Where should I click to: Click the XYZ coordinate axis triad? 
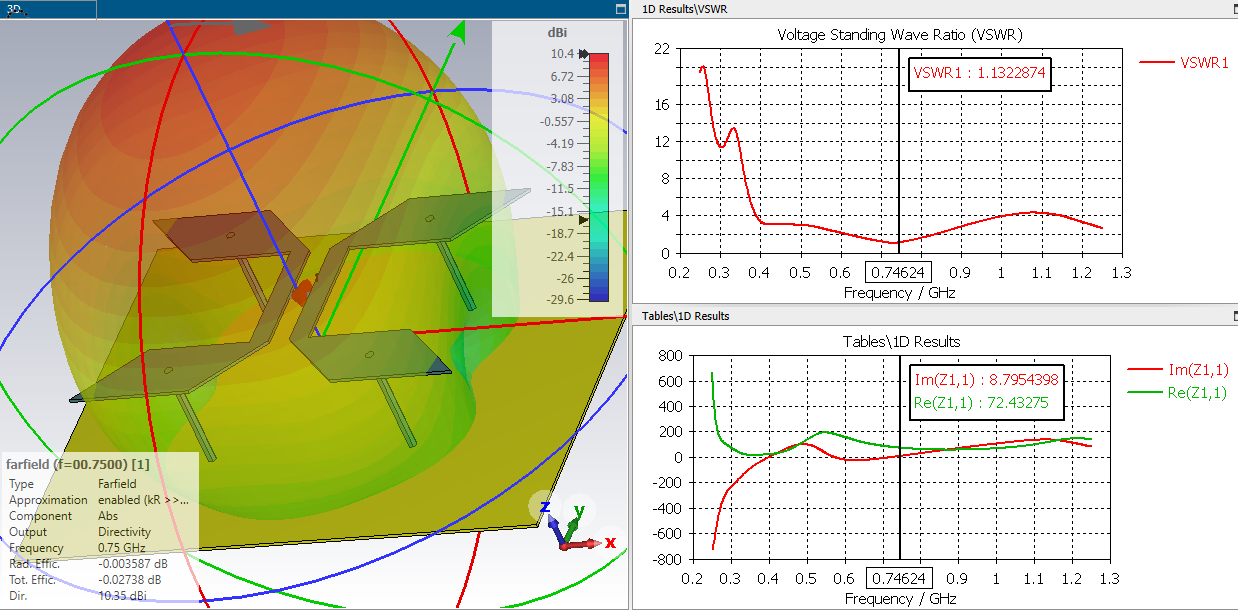pos(573,526)
